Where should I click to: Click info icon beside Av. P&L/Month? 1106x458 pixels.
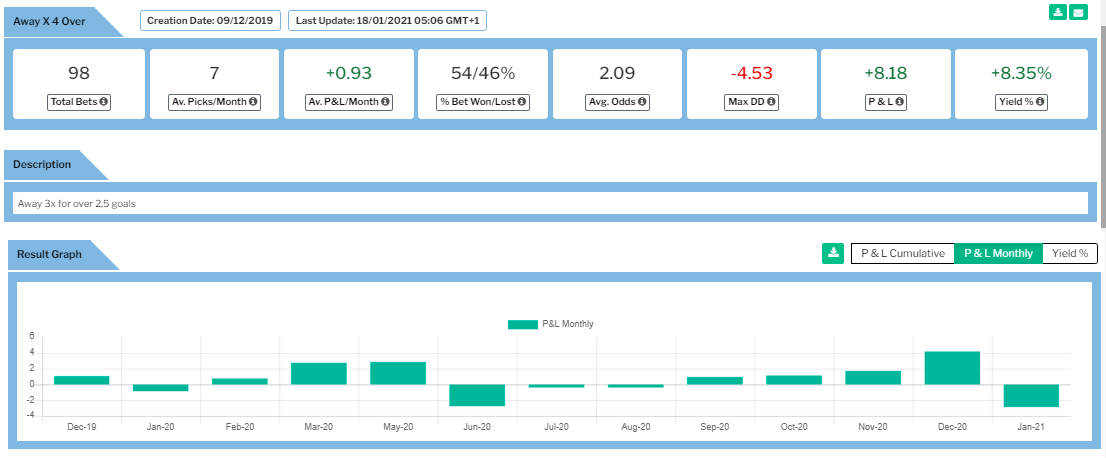(x=386, y=102)
